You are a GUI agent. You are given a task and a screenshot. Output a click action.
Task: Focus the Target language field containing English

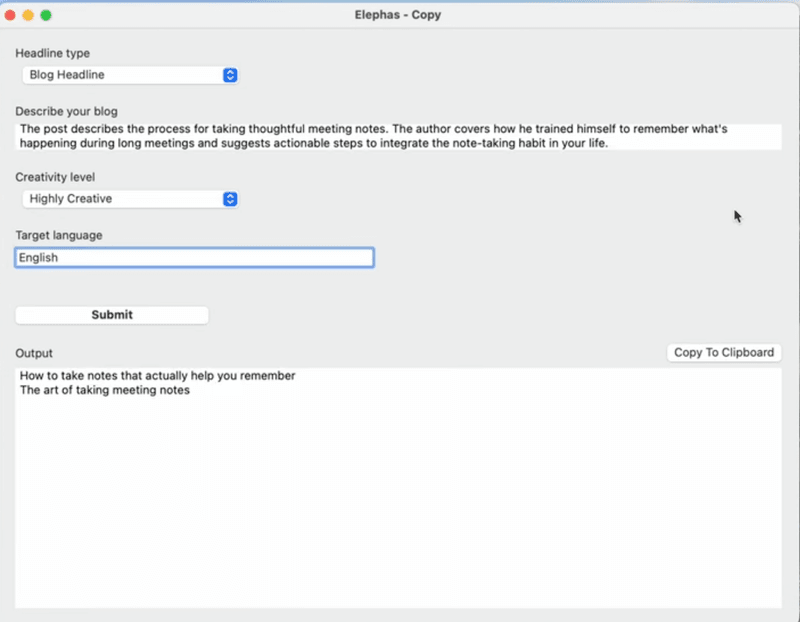tap(194, 258)
